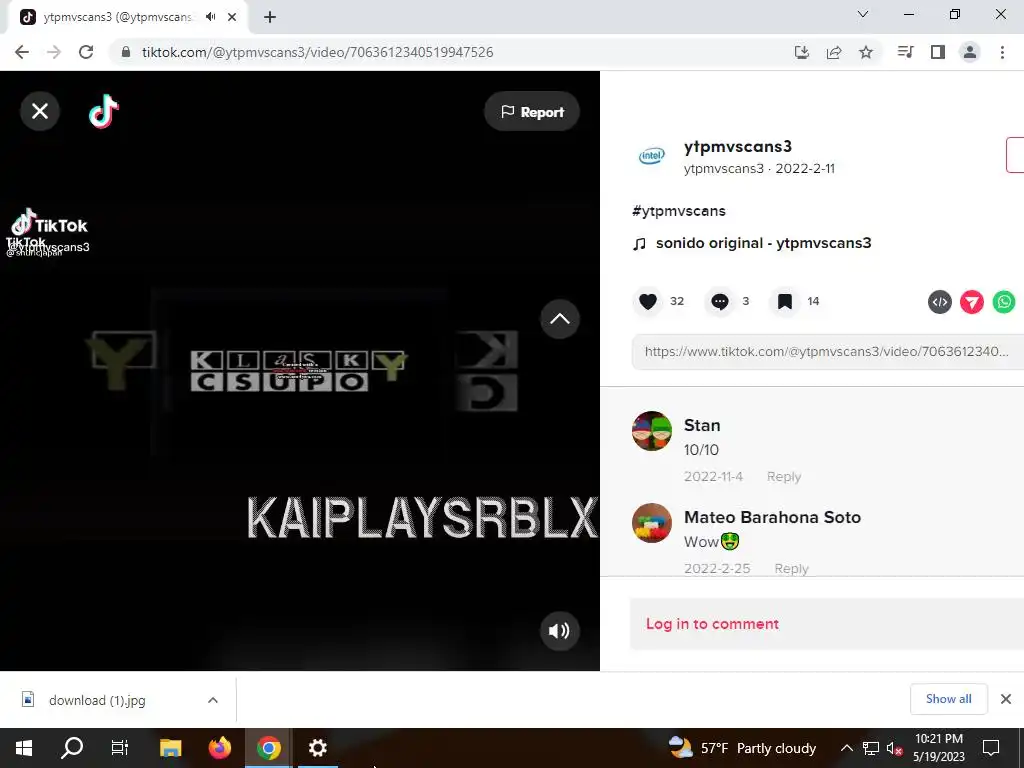Reload the TikTok page
The image size is (1024, 768).
(x=86, y=52)
